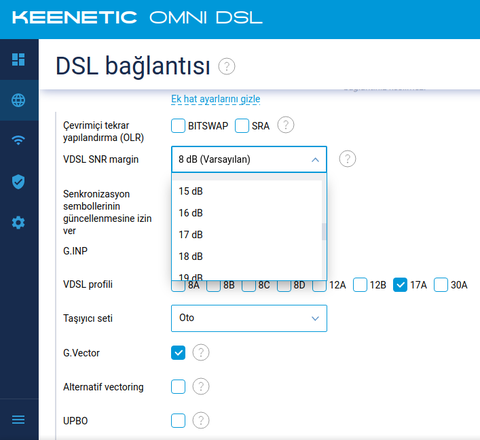Image resolution: width=480 pixels, height=440 pixels.
Task: Open the security shield icon in sidebar
Action: 18,182
